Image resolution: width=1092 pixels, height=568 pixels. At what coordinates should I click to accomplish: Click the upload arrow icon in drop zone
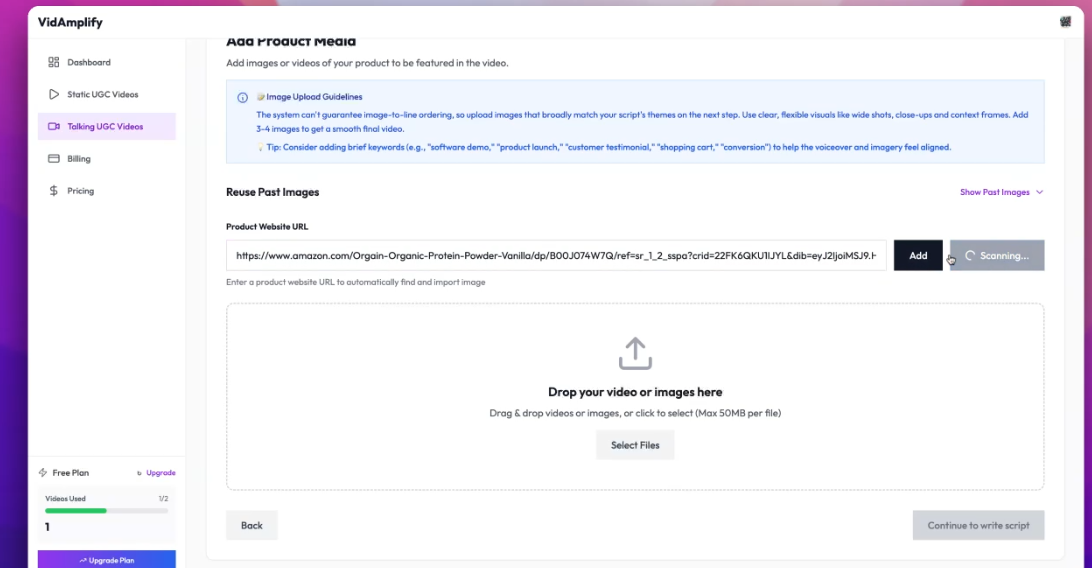point(635,354)
